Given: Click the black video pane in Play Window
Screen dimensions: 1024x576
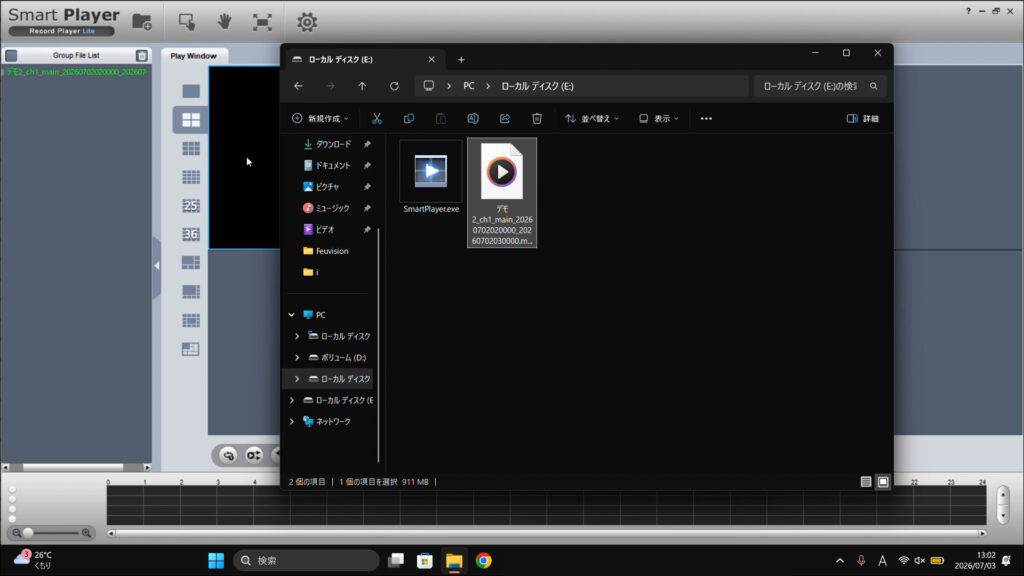Looking at the screenshot, I should [x=244, y=157].
